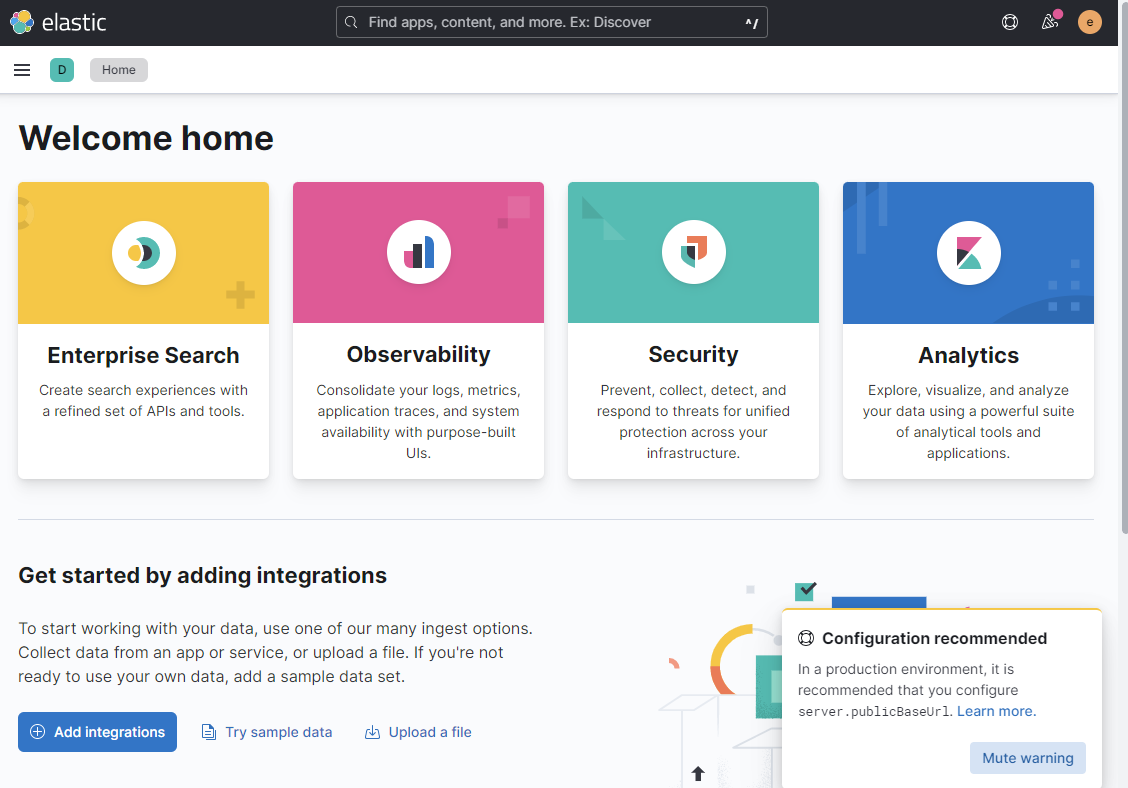
Task: Click the server.publicBaseUrl code text
Action: pyautogui.click(x=873, y=712)
